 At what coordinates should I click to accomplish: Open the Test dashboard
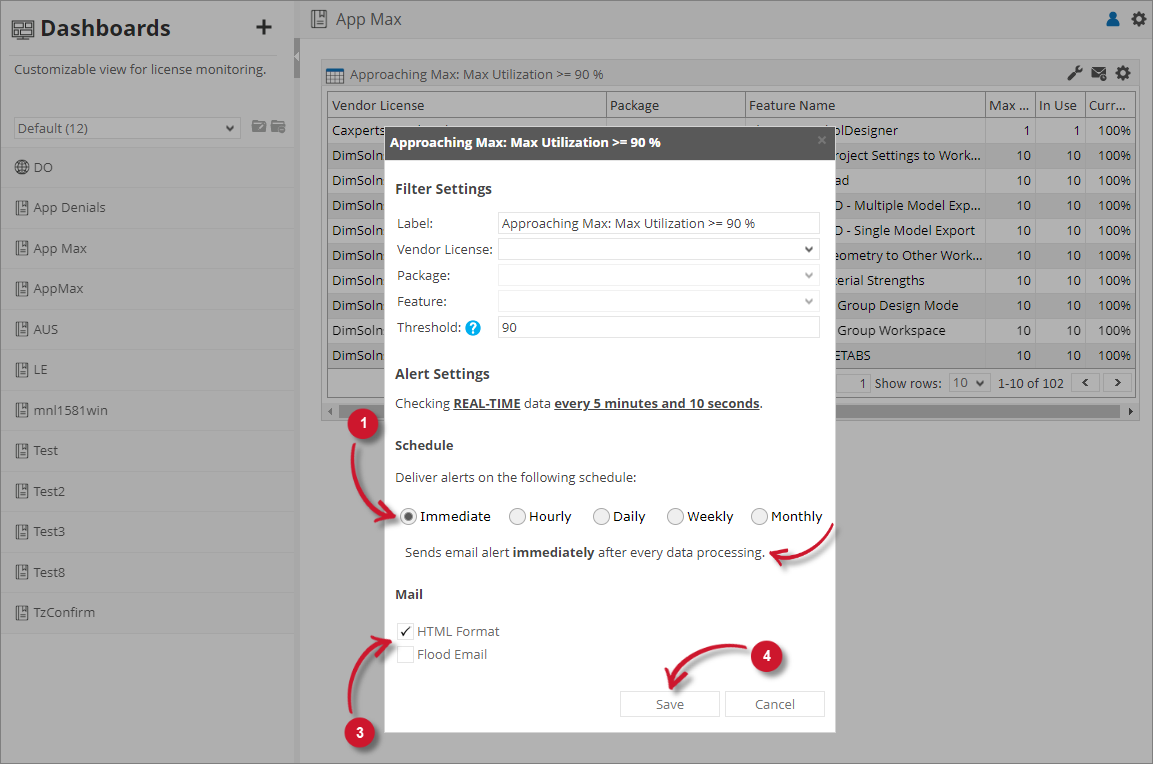pos(147,451)
